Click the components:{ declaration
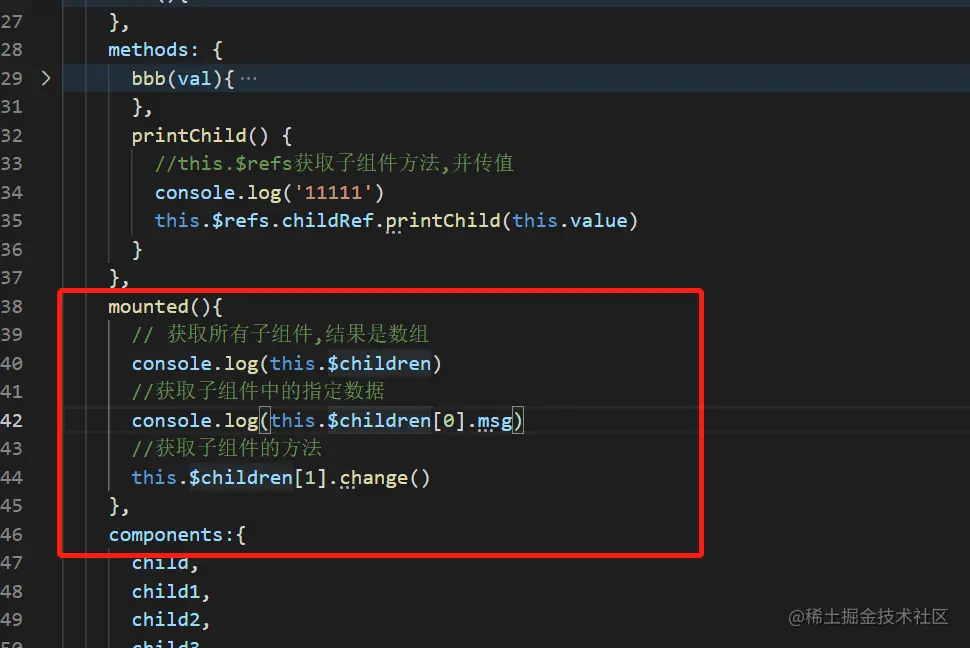Screen dimensions: 970x648 coord(177,535)
